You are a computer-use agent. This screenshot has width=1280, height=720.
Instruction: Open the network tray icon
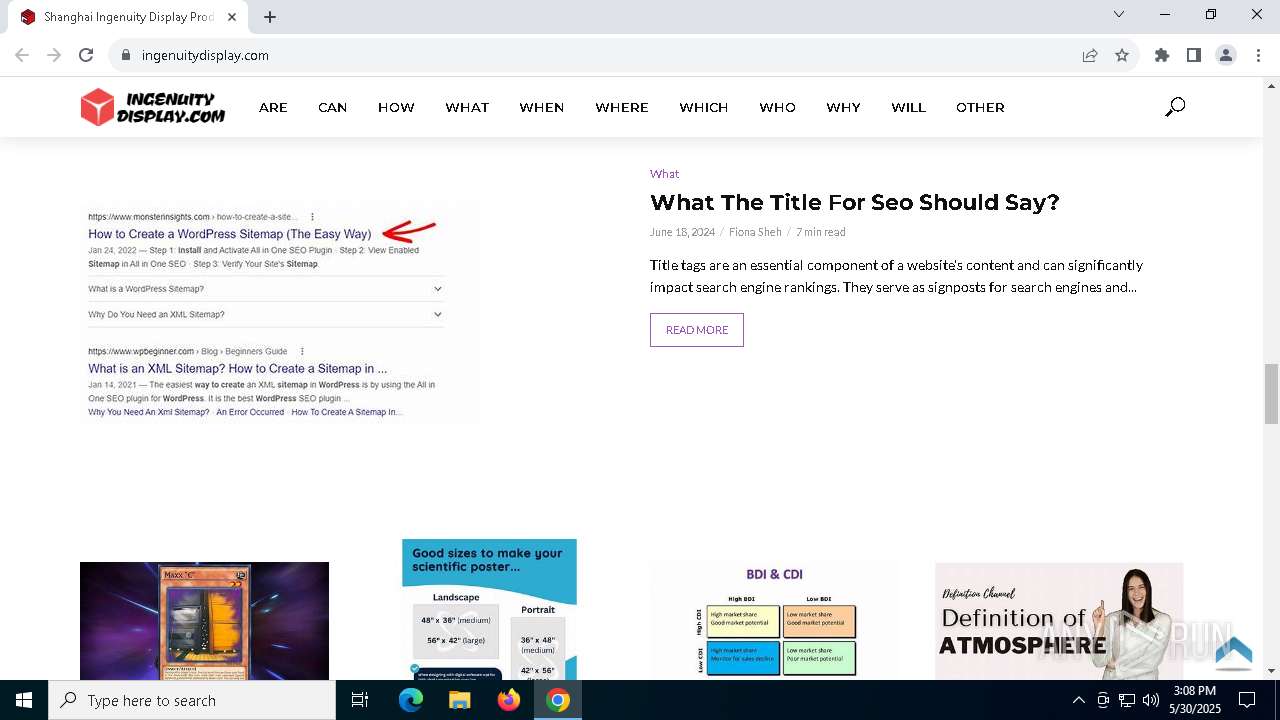[1127, 700]
